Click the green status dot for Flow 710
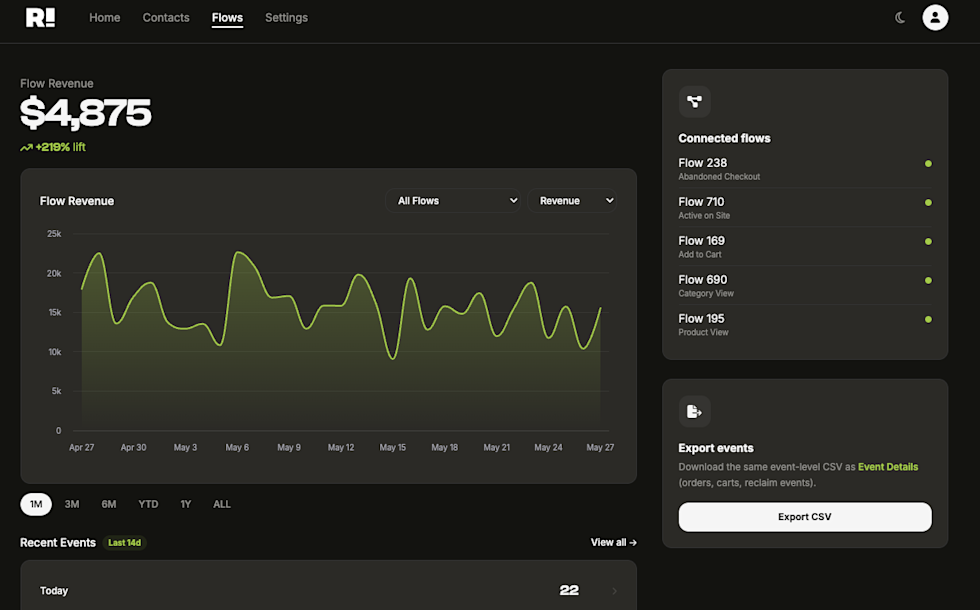980x610 pixels. (x=928, y=202)
